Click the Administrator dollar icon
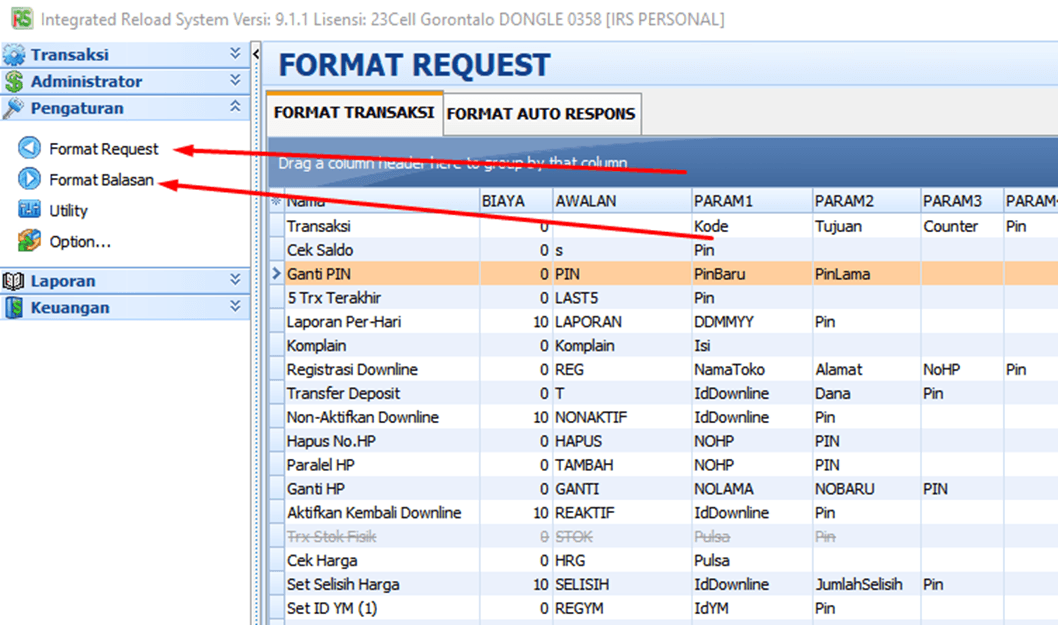This screenshot has width=1058, height=625. pos(14,82)
